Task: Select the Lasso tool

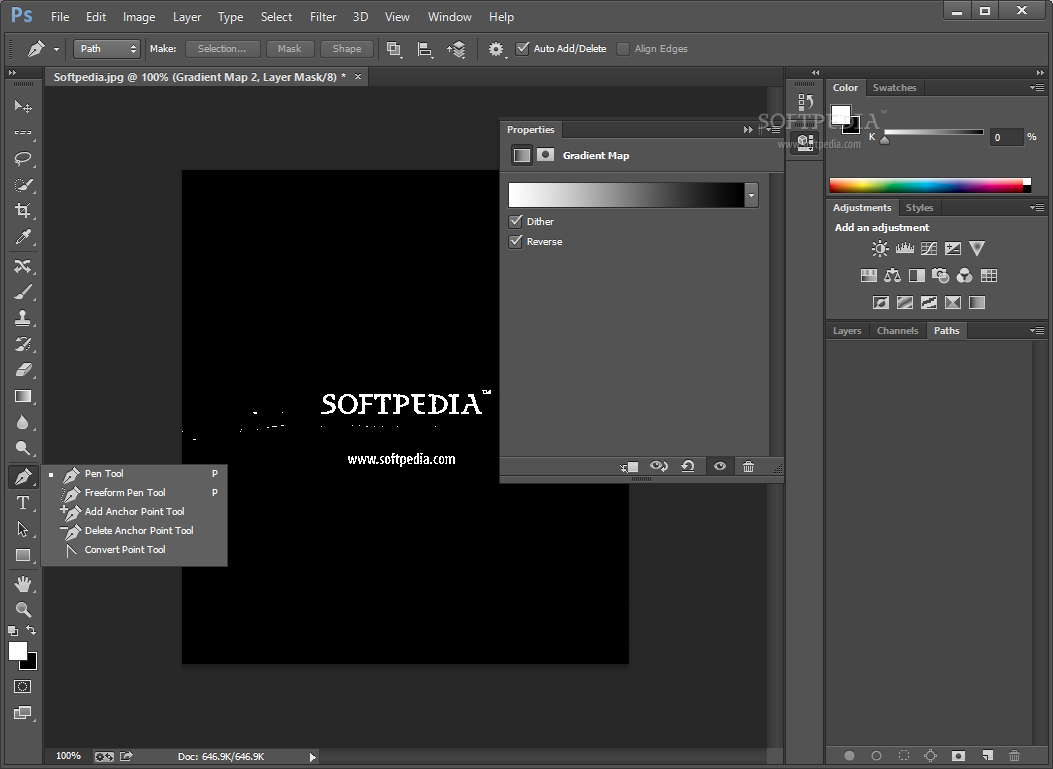Action: click(23, 159)
